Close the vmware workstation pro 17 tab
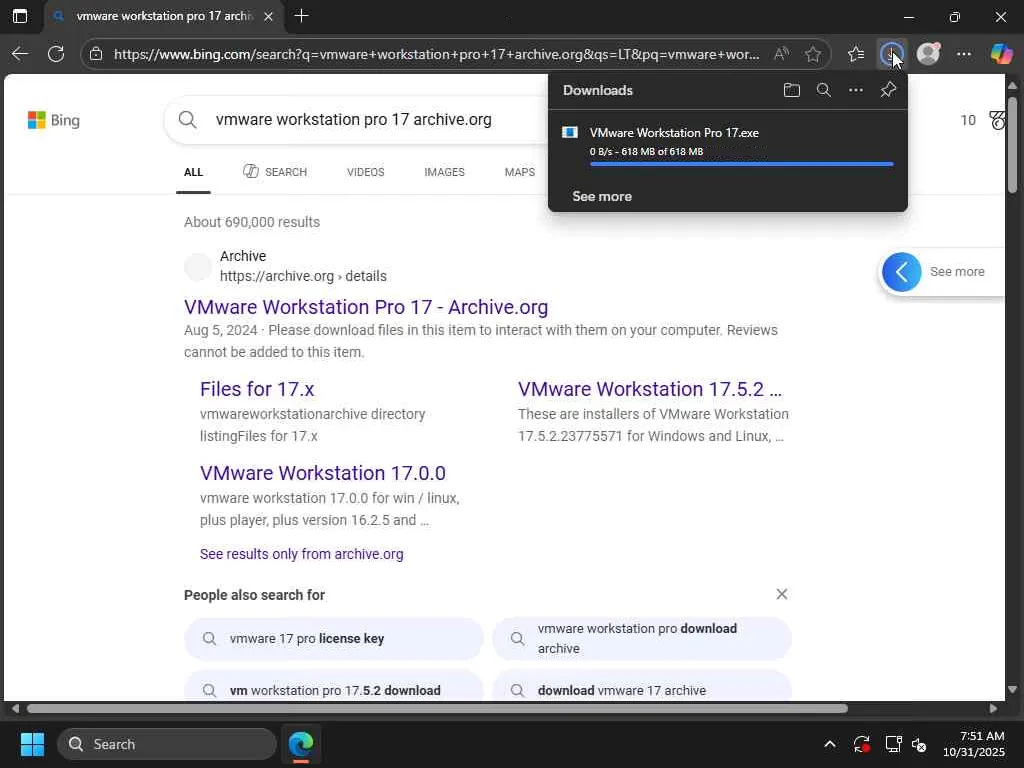Viewport: 1024px width, 768px height. click(268, 16)
